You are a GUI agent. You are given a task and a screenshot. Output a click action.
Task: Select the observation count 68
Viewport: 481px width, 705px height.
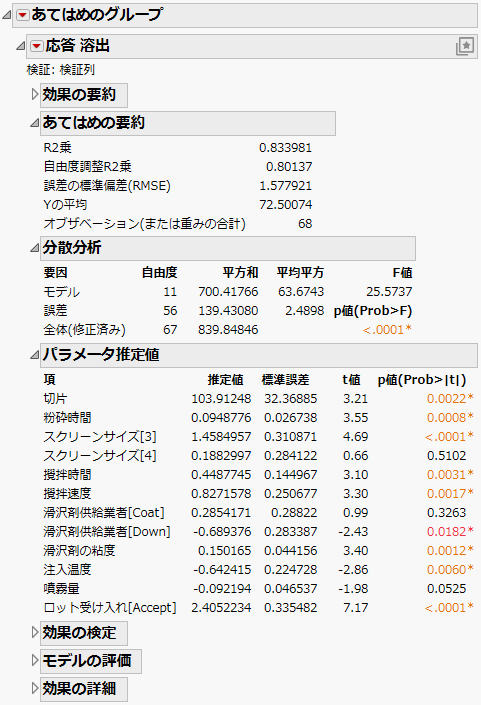click(x=305, y=223)
